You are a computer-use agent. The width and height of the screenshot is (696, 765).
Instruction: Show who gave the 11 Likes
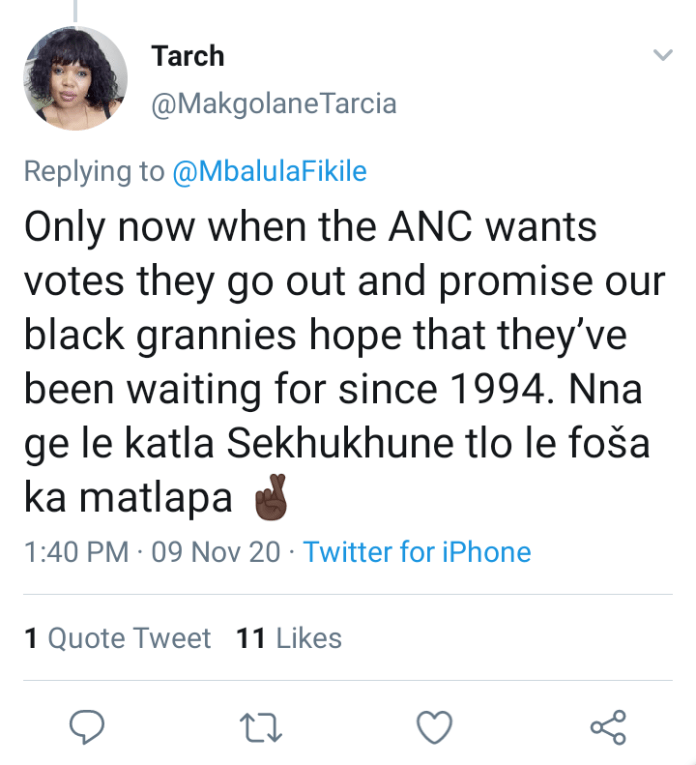coord(289,638)
